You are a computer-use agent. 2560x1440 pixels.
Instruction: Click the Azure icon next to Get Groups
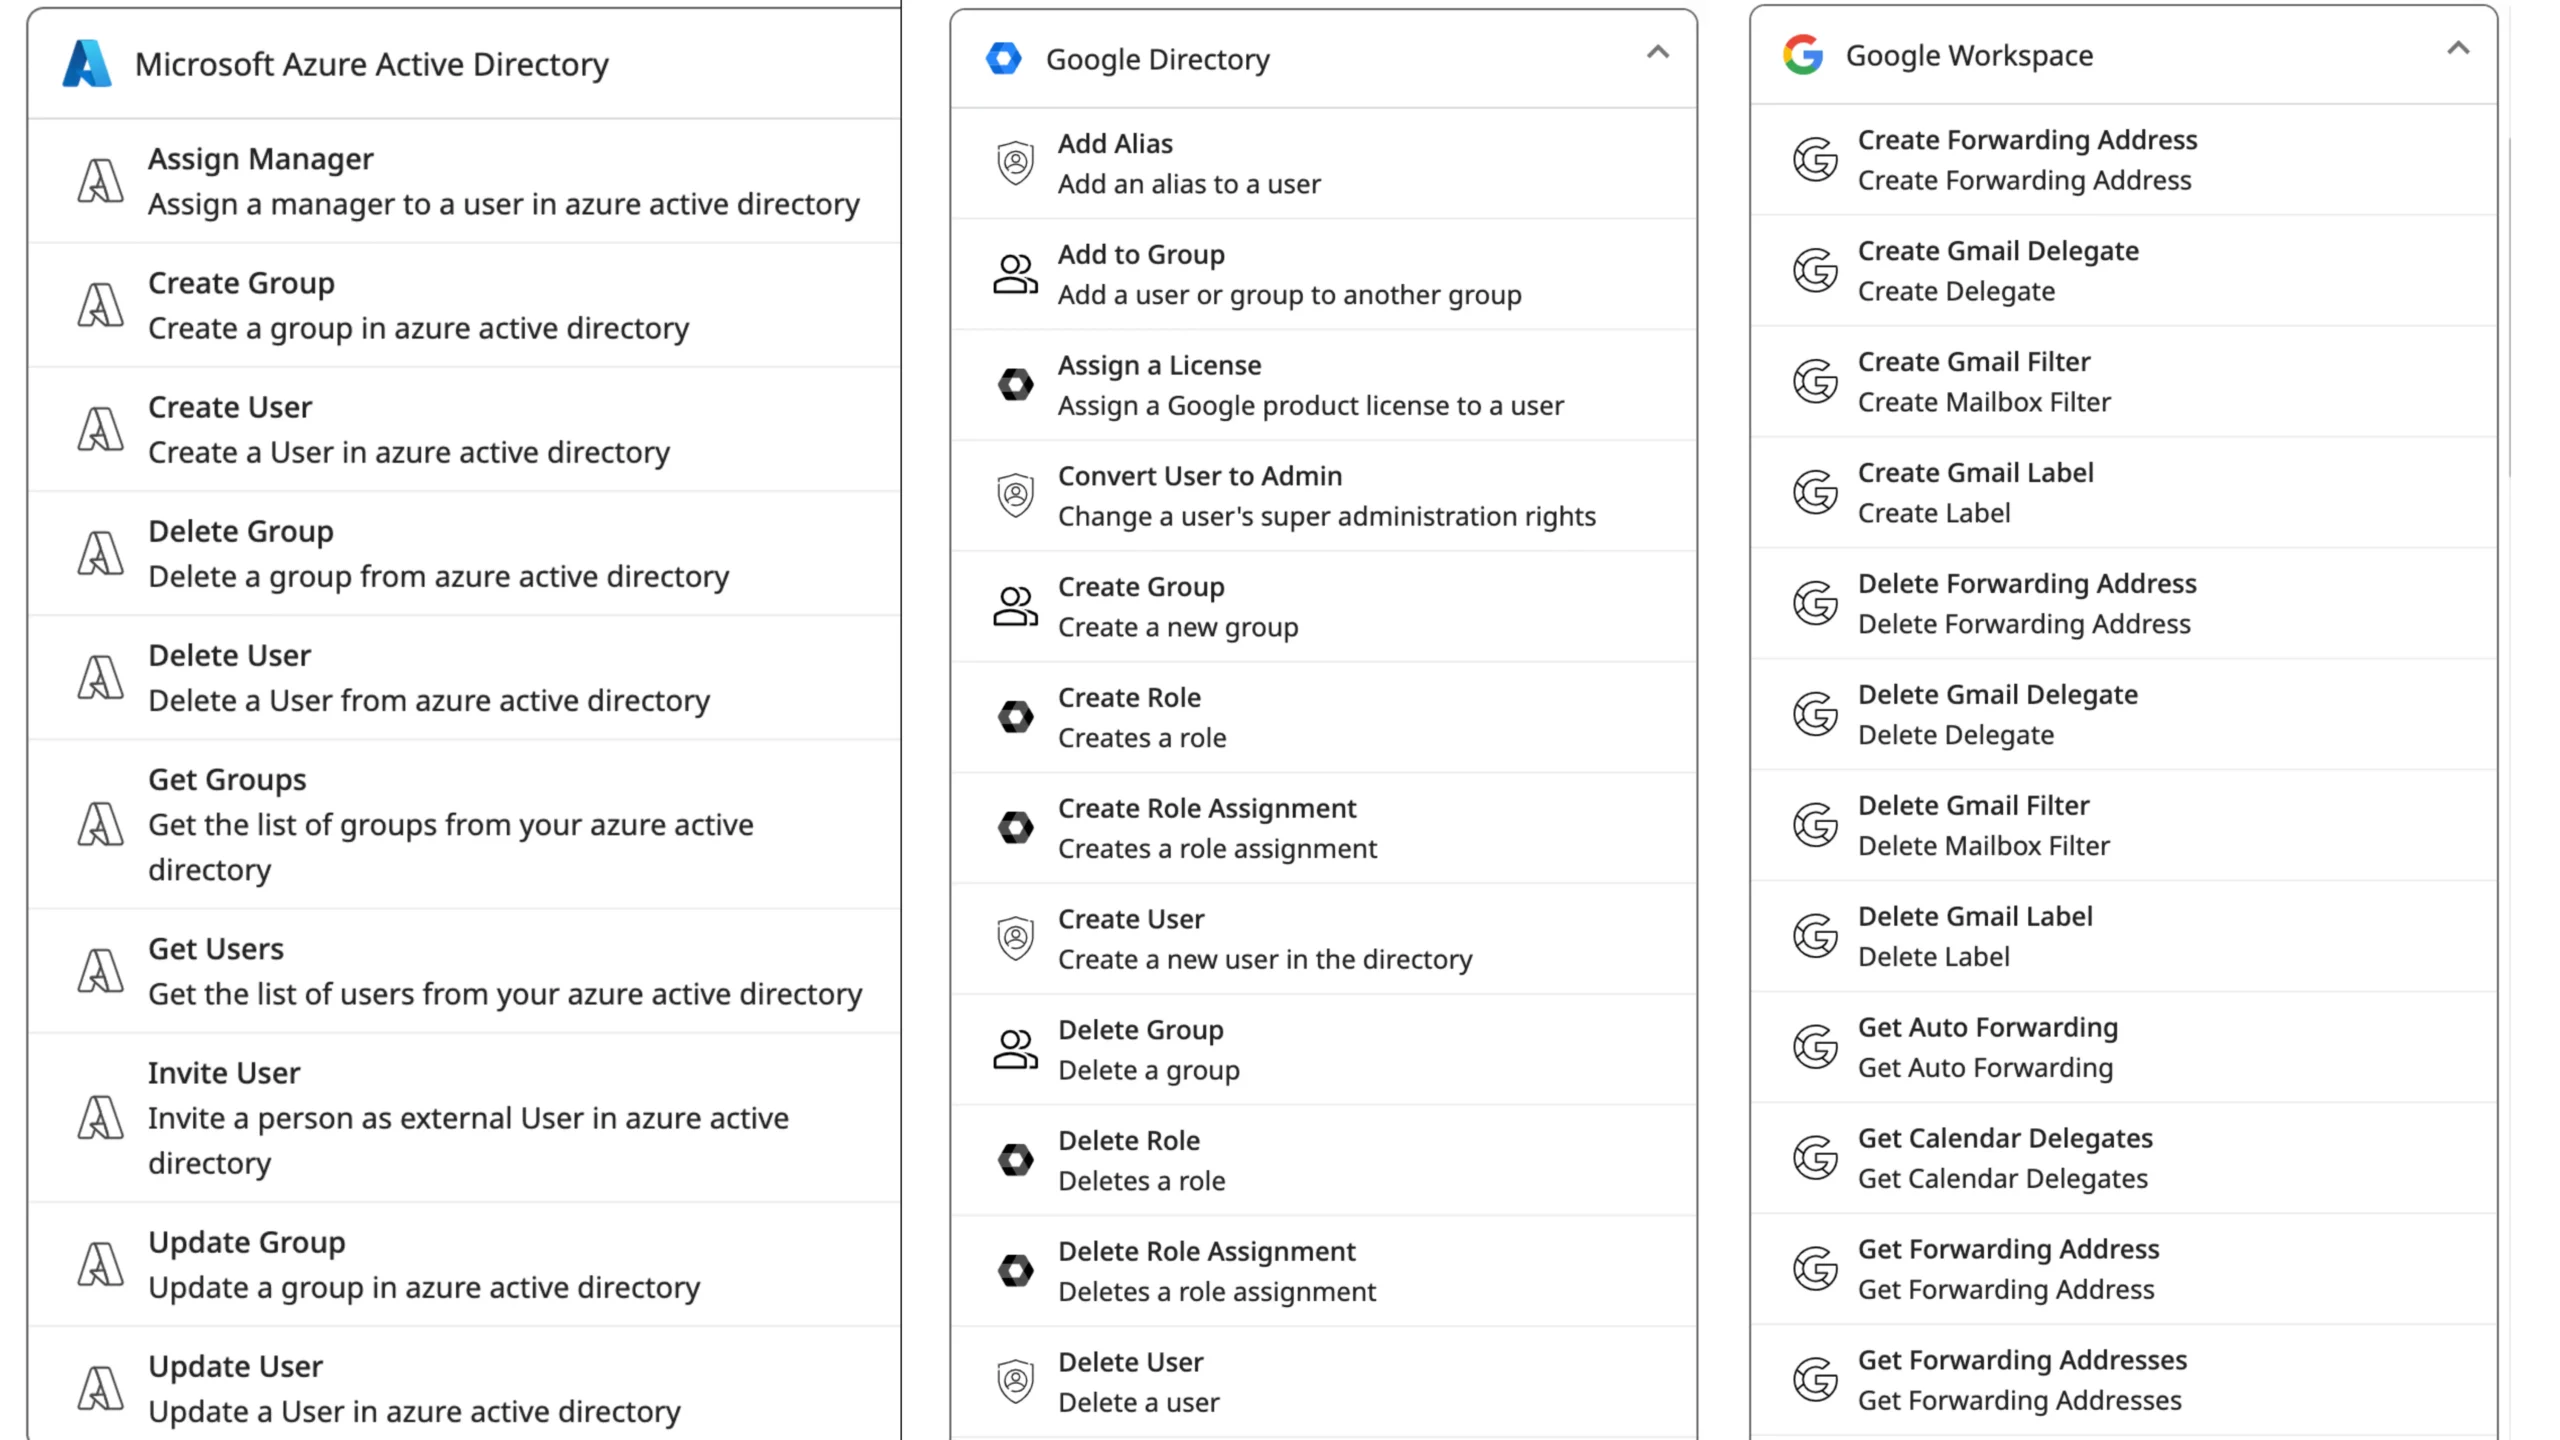[100, 824]
